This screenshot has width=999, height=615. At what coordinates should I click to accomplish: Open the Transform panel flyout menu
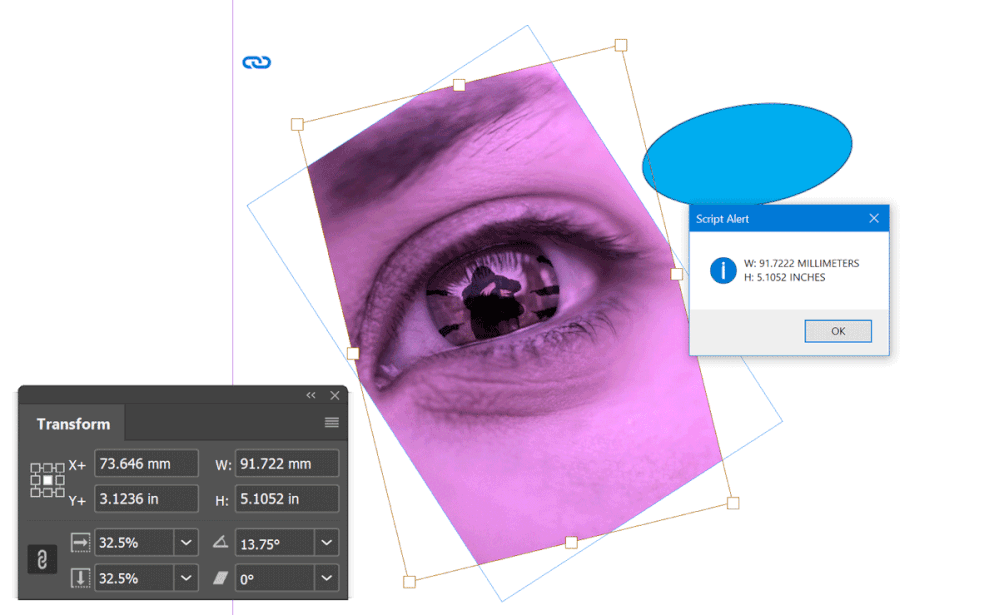click(x=331, y=423)
